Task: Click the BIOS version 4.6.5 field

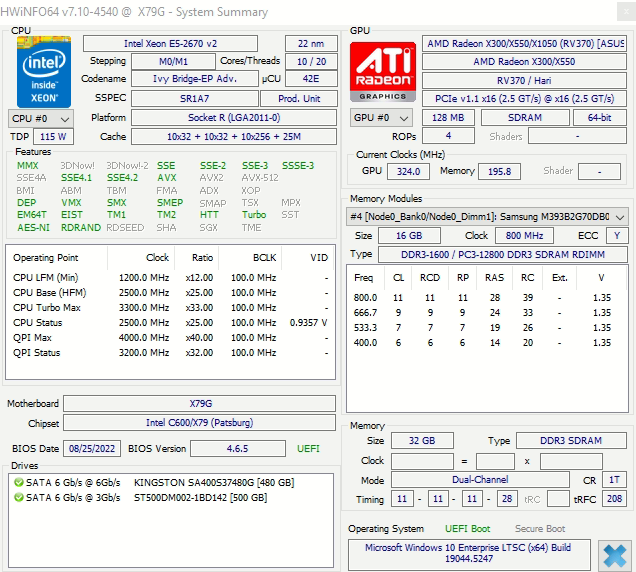Action: point(238,449)
